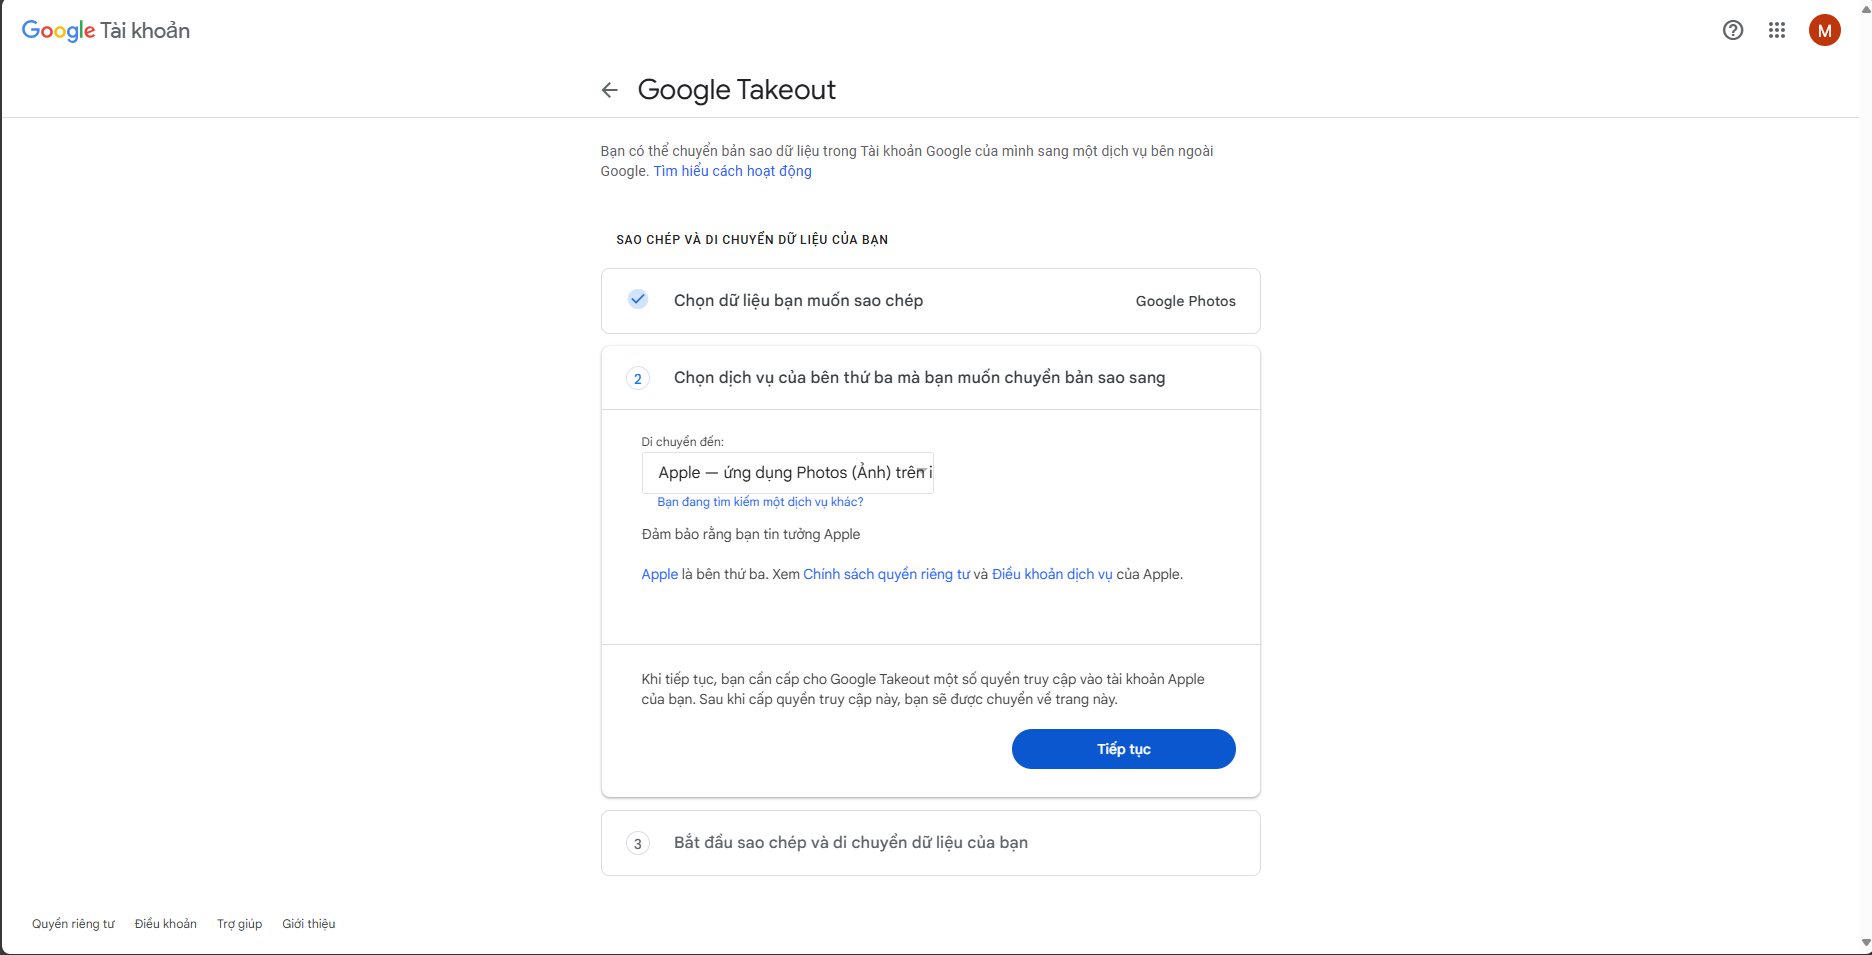Open 'Điều khoản dịch vụ' link

pos(1052,574)
